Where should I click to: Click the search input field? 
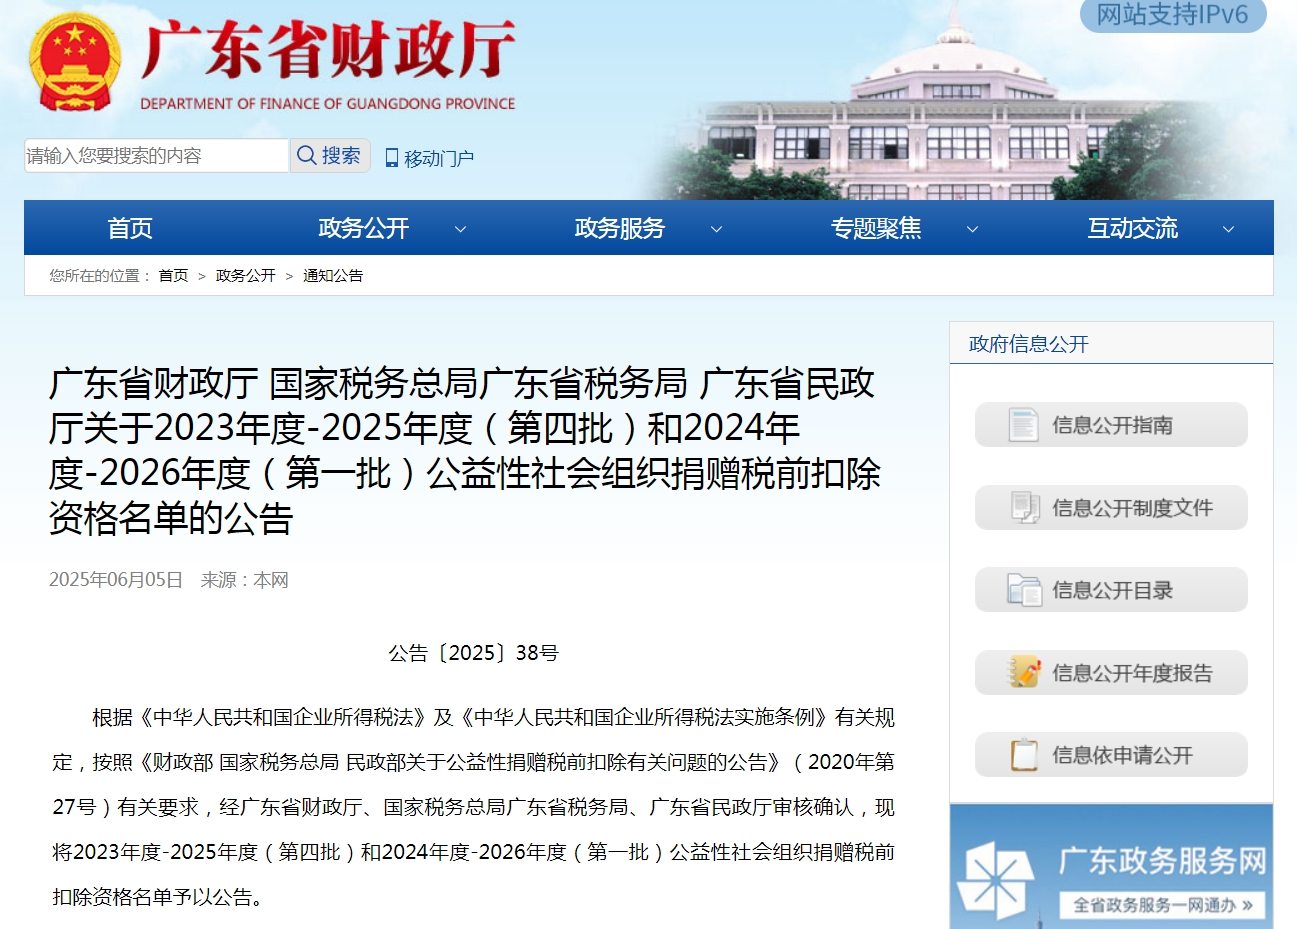156,156
